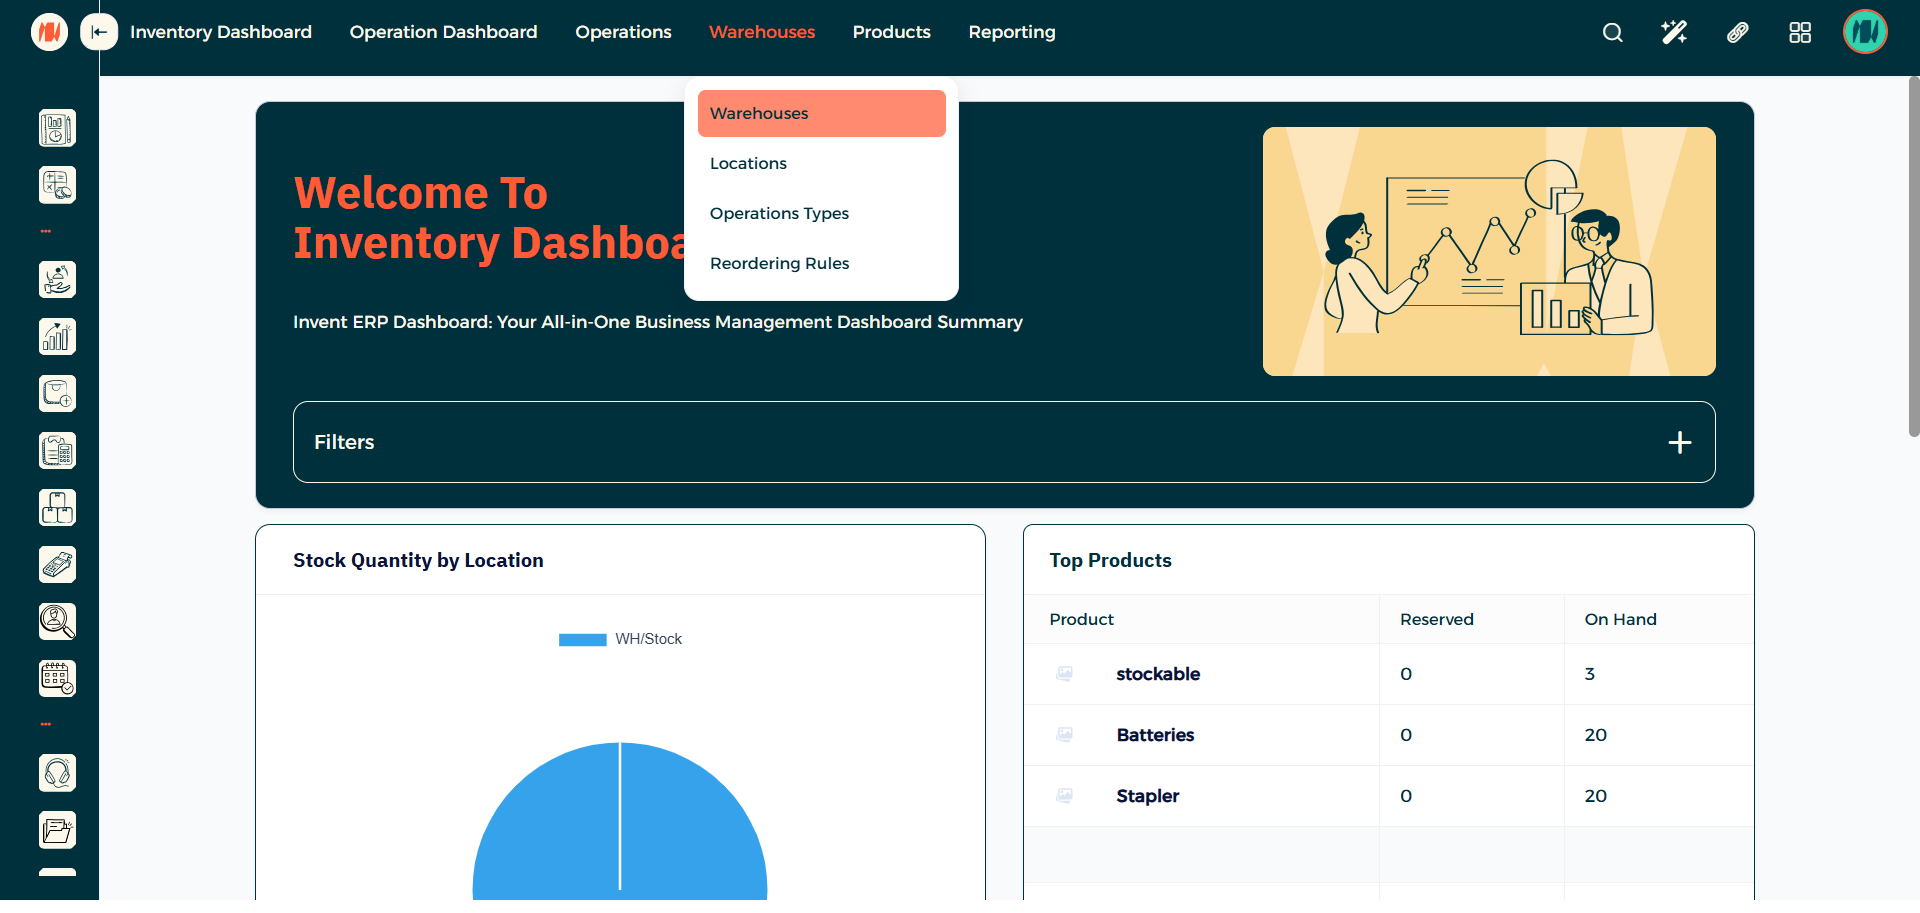Open the Reporting dropdown menu

coord(1011,32)
